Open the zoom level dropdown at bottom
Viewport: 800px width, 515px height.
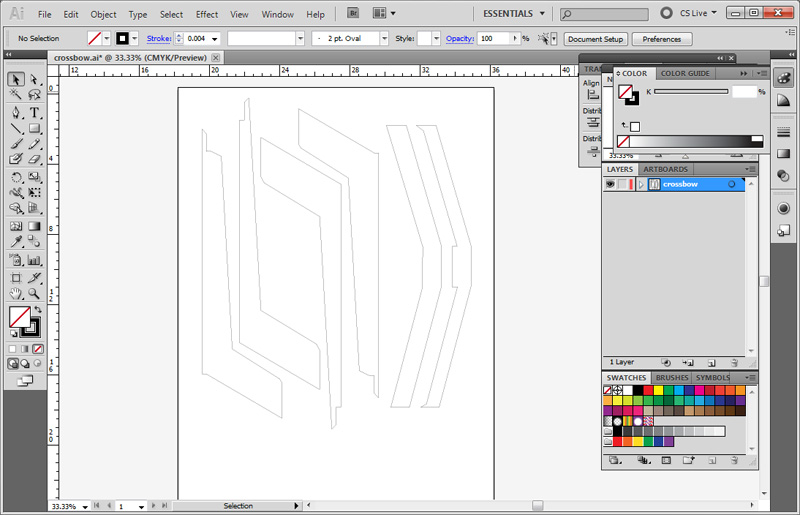(85, 507)
